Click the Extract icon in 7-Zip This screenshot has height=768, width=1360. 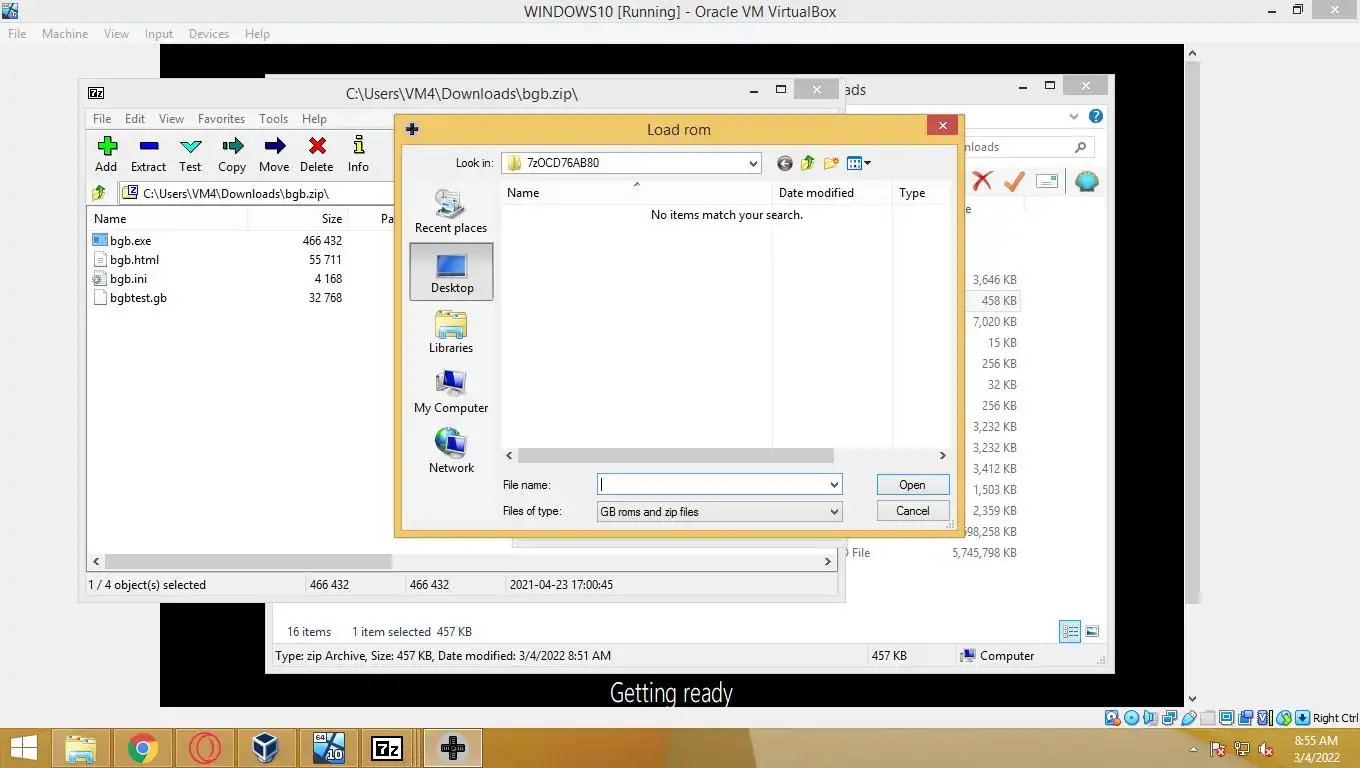tap(149, 146)
